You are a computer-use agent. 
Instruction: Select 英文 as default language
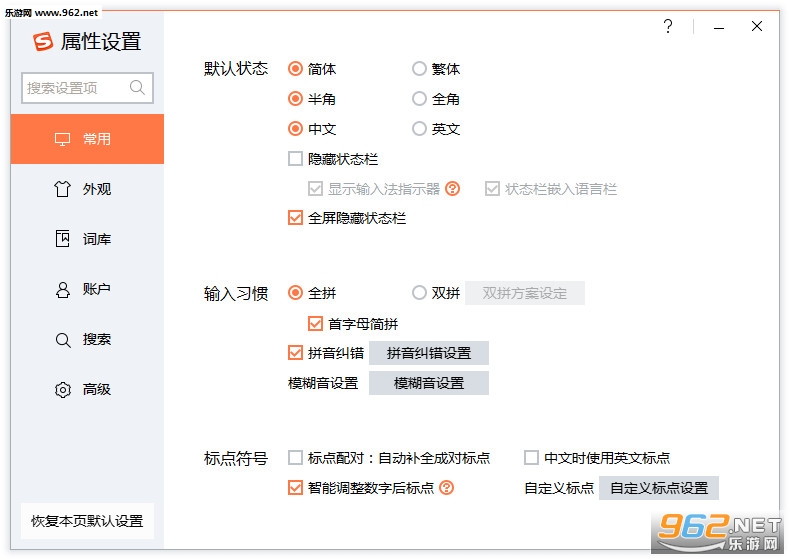click(419, 129)
